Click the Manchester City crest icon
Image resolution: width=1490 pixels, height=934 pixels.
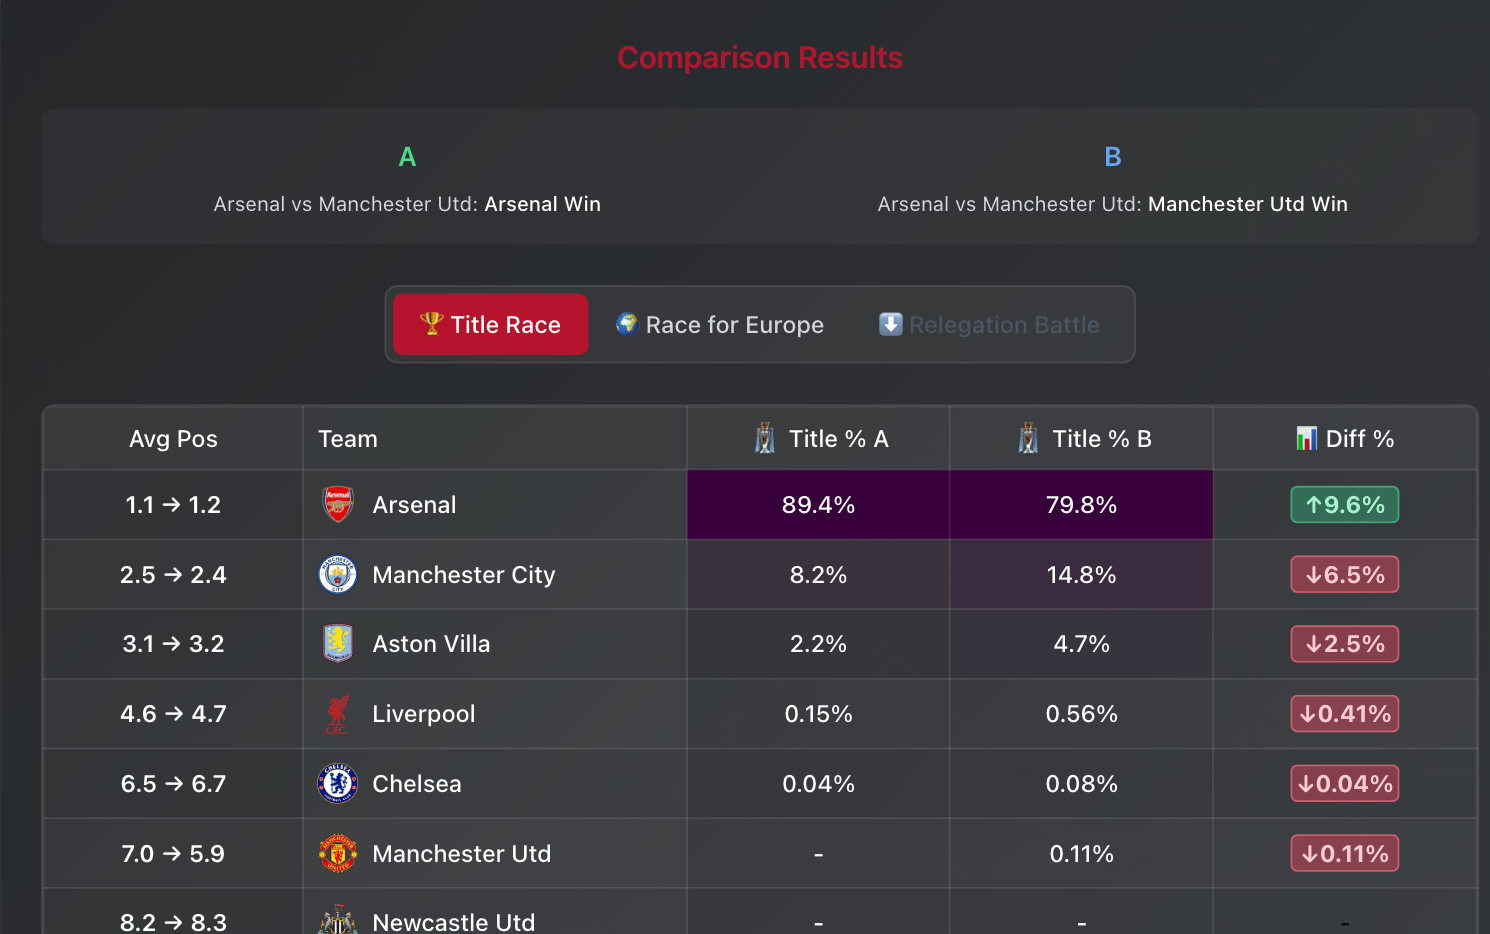(338, 575)
